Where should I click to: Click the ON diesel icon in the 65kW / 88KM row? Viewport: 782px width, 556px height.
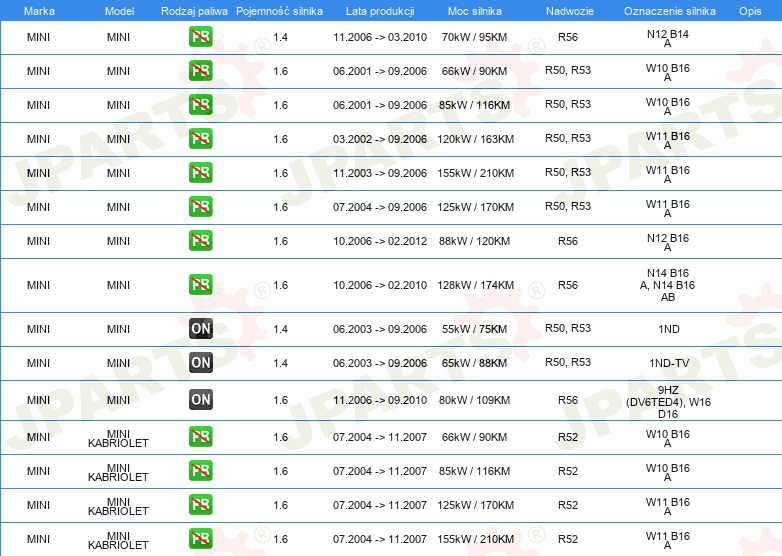200,363
